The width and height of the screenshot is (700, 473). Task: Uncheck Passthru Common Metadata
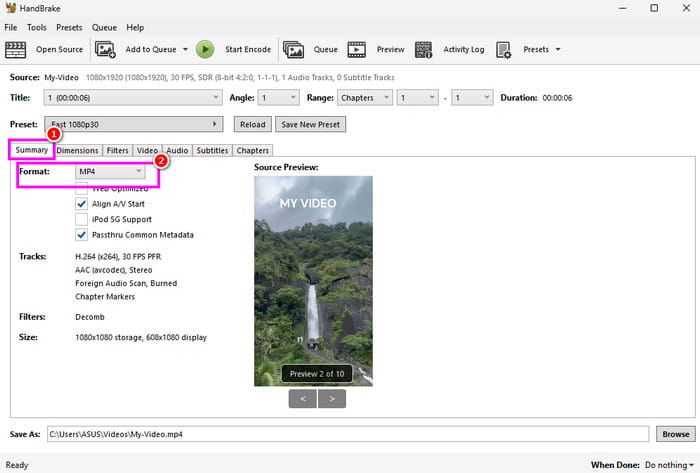(x=81, y=235)
